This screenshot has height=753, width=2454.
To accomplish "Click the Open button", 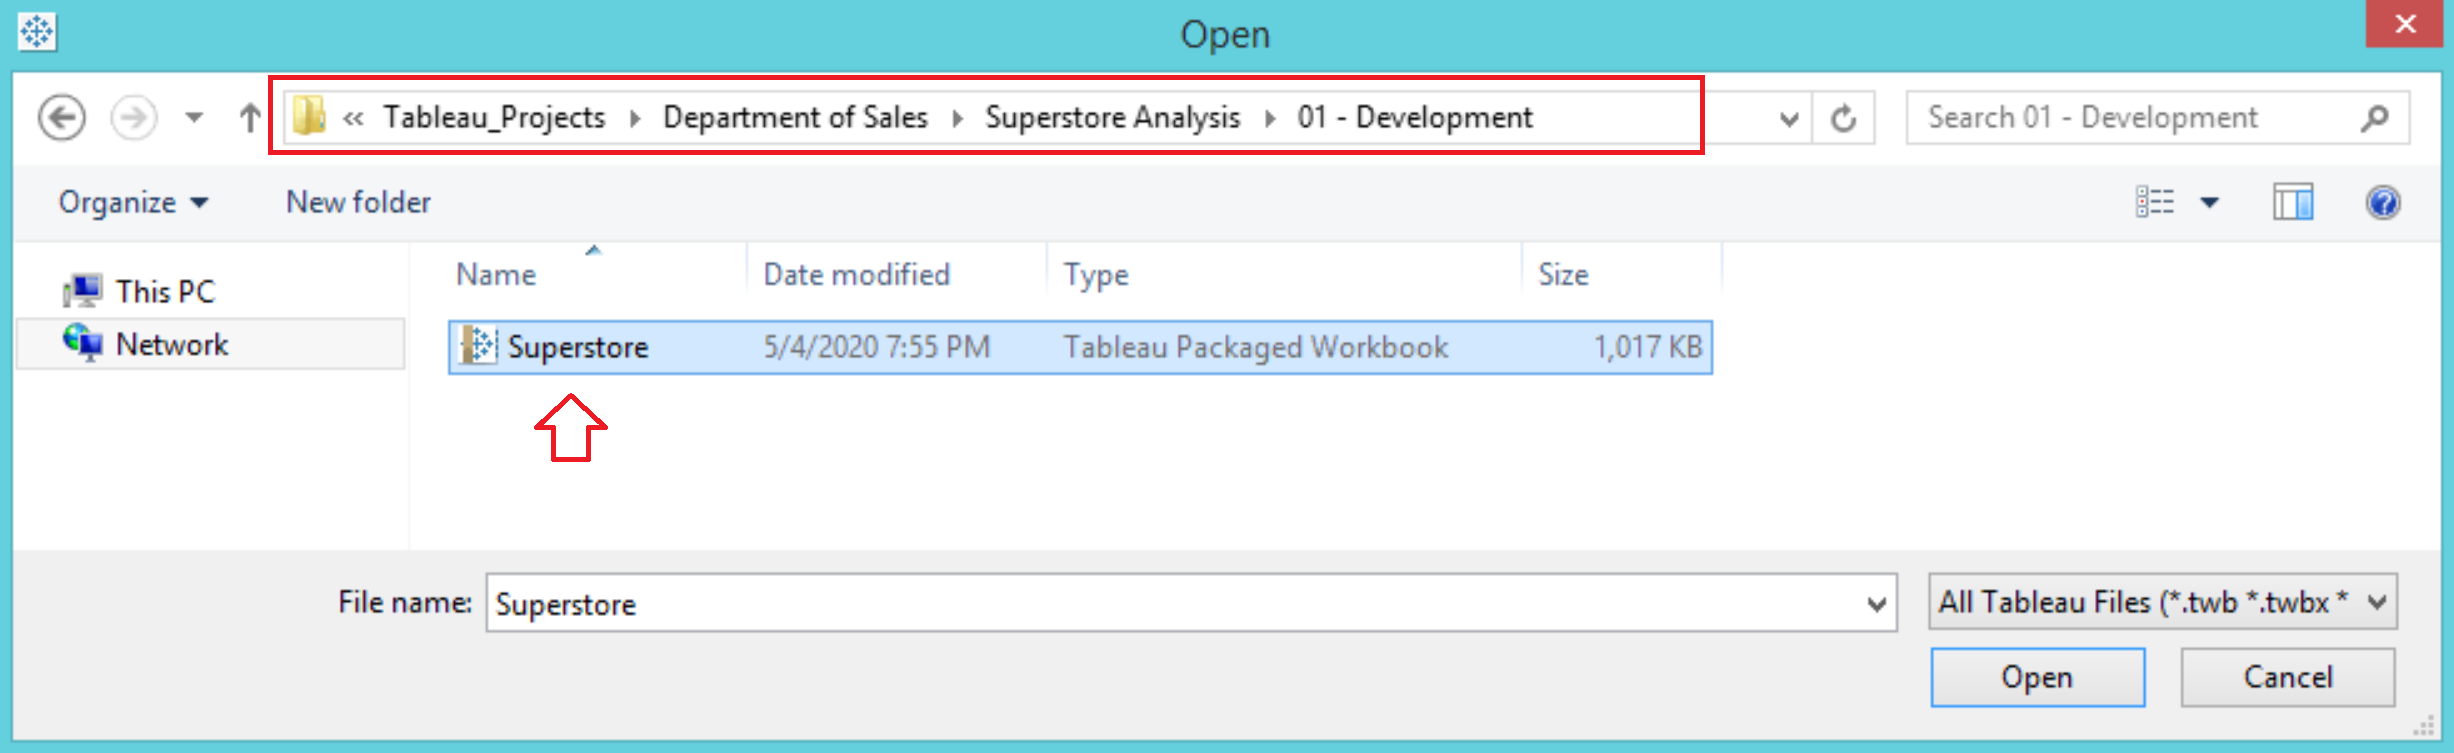I will 2037,677.
